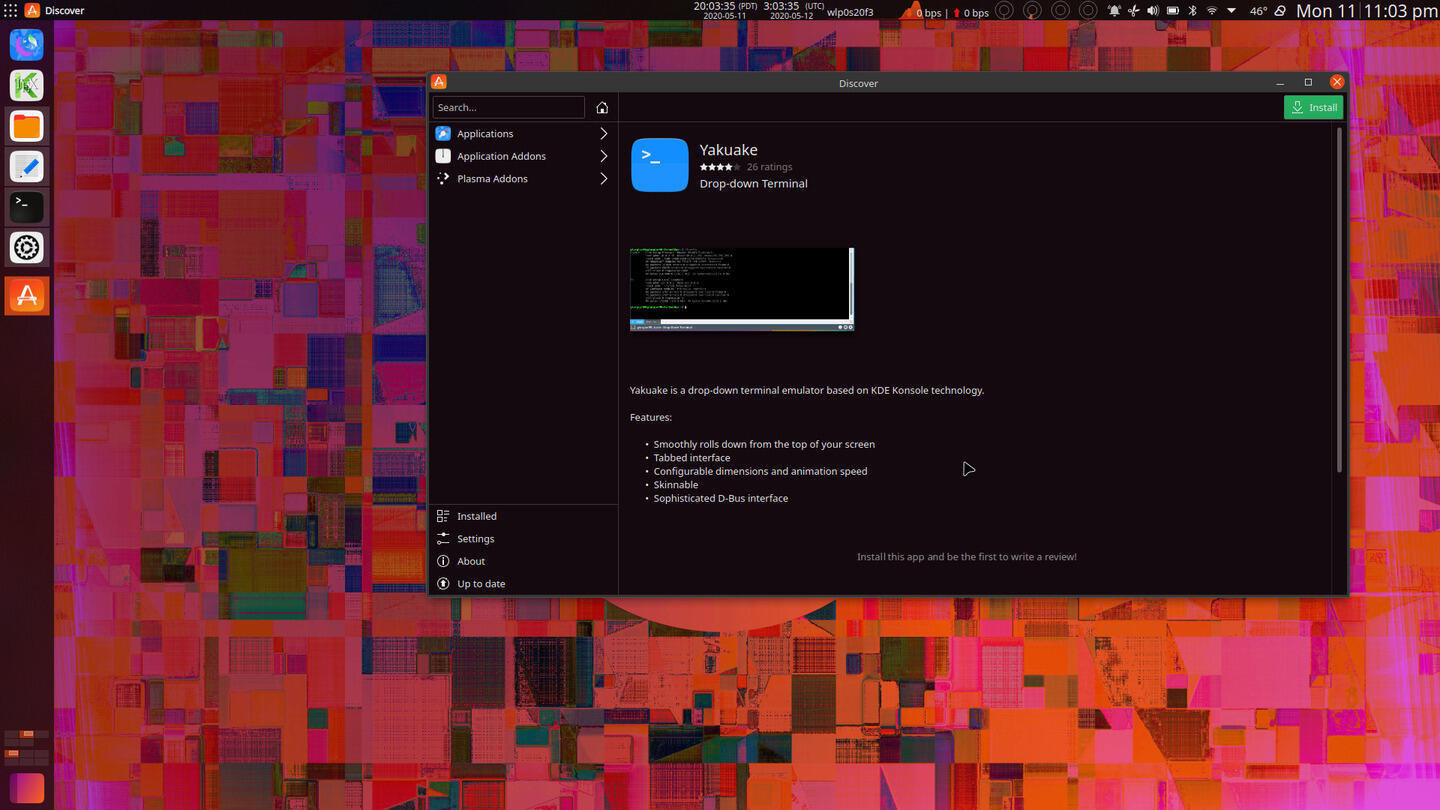Click the virtual desktop pager widget

[x=27, y=746]
